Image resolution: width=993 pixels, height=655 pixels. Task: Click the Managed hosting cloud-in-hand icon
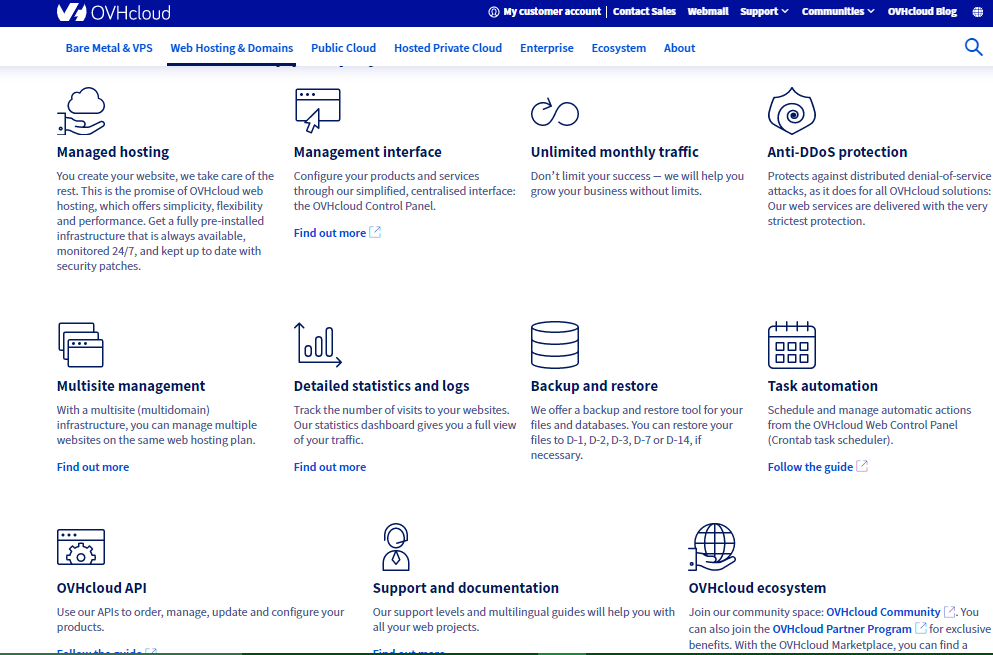point(81,111)
